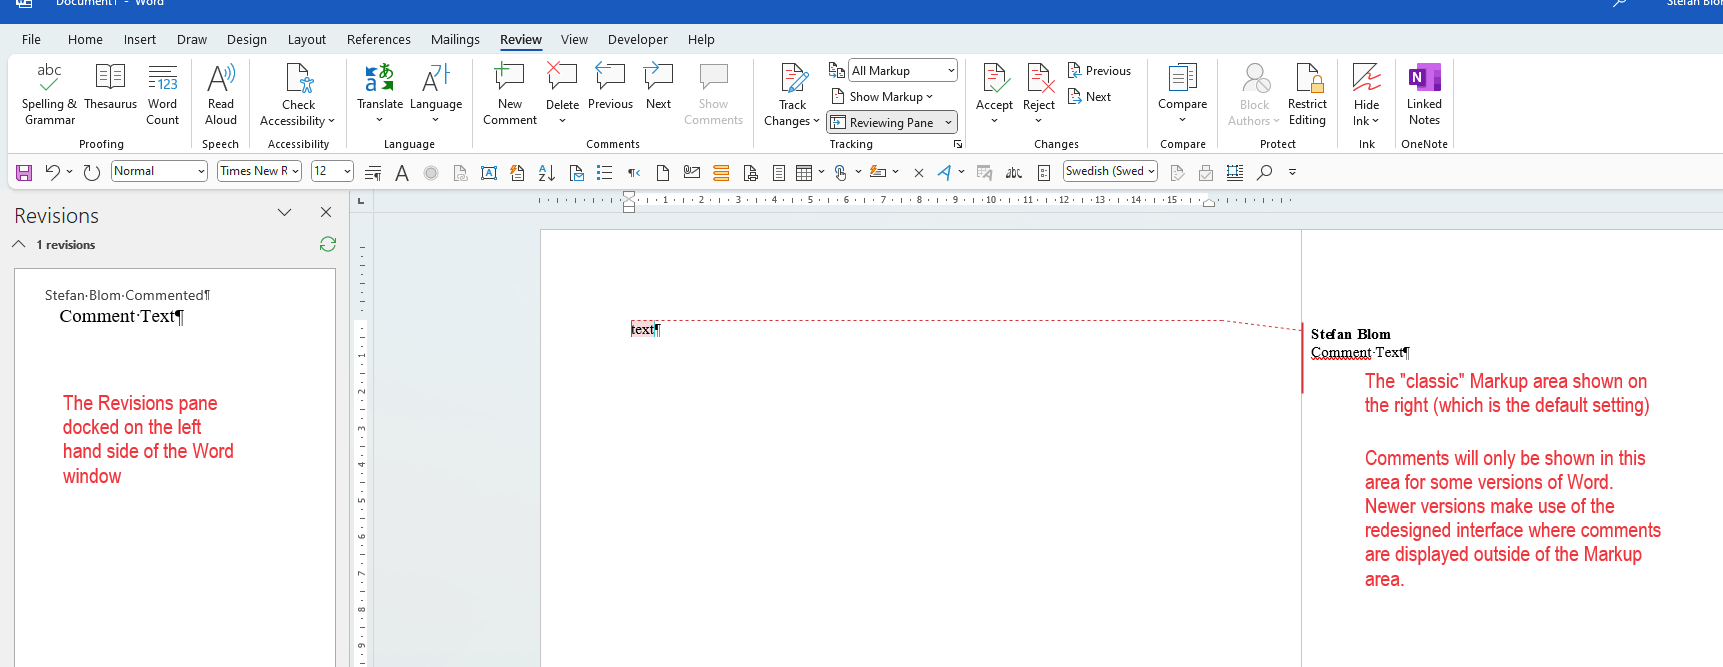1723x667 pixels.
Task: Insert a New Comment
Action: pyautogui.click(x=510, y=94)
